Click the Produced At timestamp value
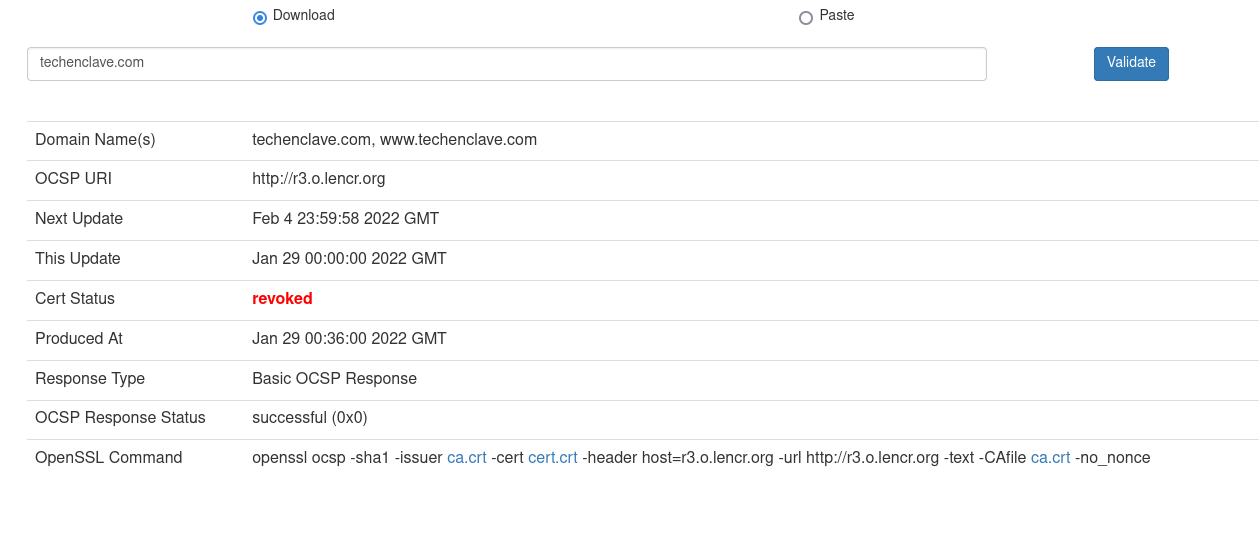 click(349, 339)
